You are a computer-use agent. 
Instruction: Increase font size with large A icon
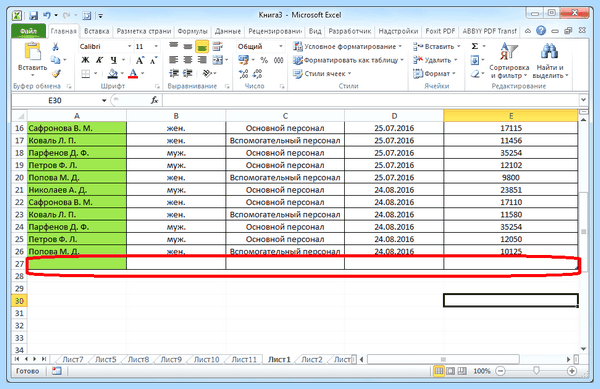[x=140, y=60]
